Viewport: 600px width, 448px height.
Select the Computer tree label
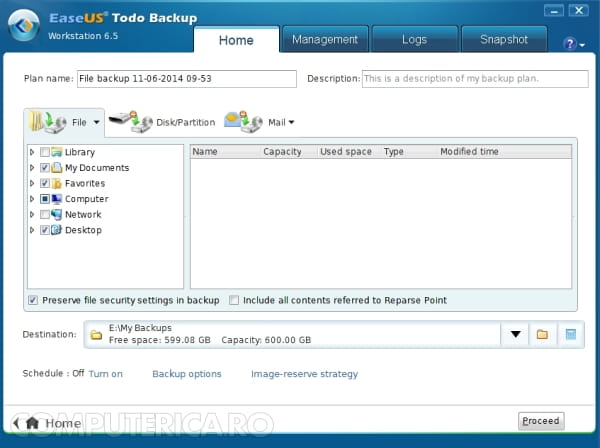87,199
